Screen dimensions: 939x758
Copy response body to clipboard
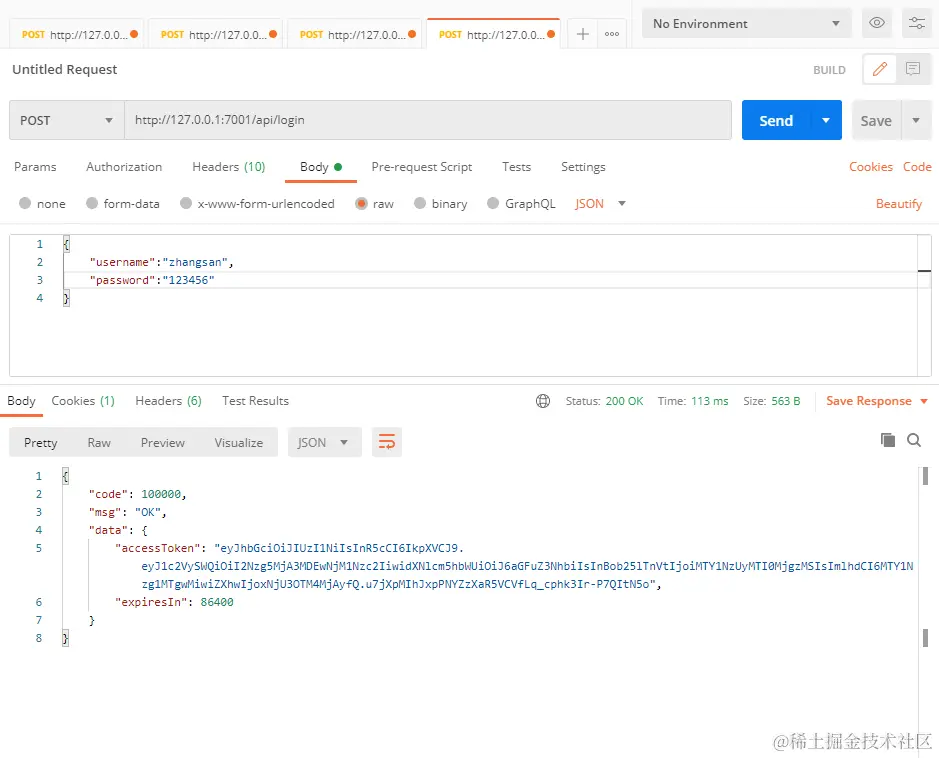[x=887, y=440]
